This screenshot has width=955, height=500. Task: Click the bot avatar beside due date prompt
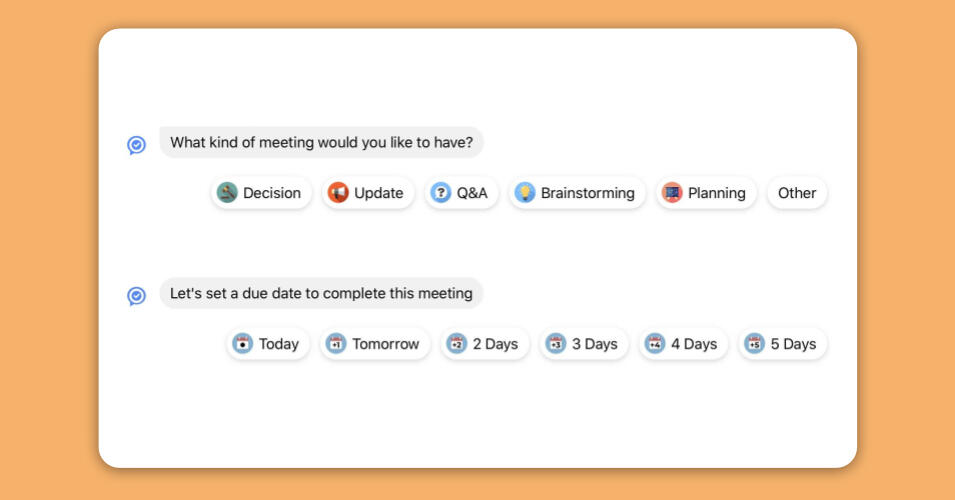(x=137, y=296)
